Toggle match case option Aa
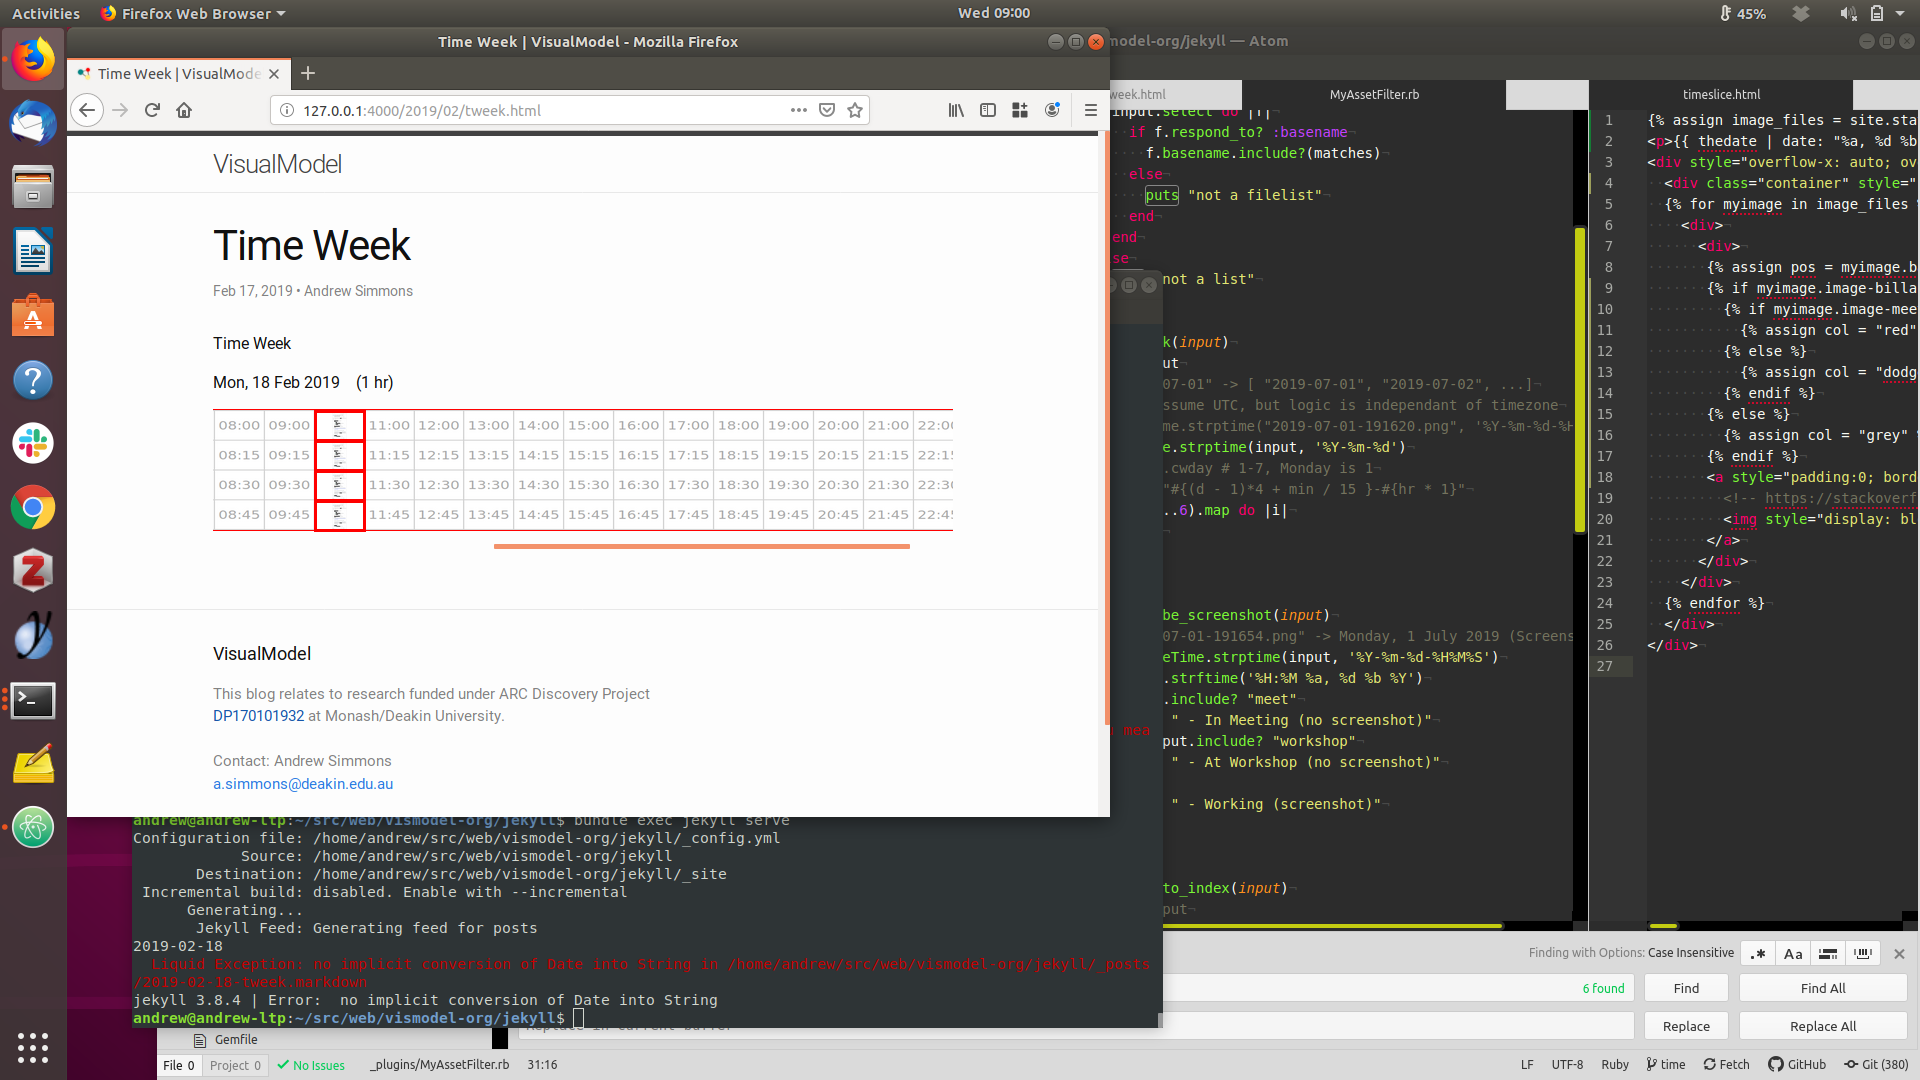The height and width of the screenshot is (1080, 1920). point(1793,953)
